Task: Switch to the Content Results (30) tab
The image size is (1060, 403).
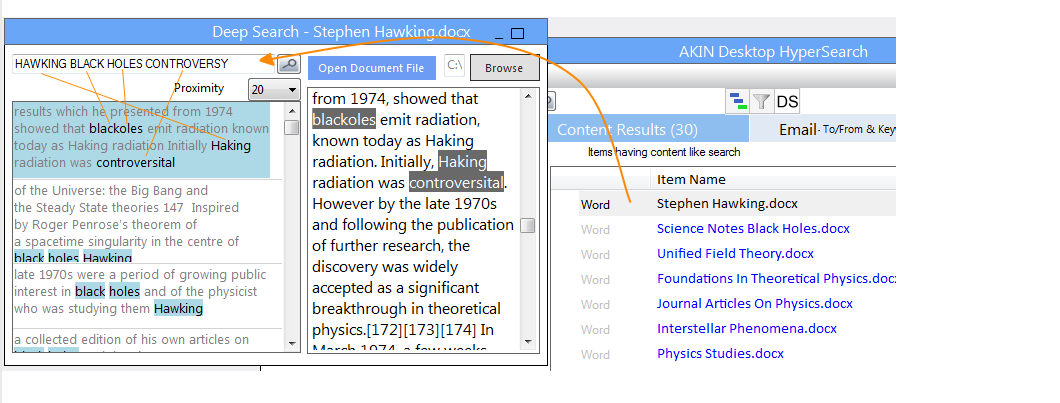Action: click(649, 129)
